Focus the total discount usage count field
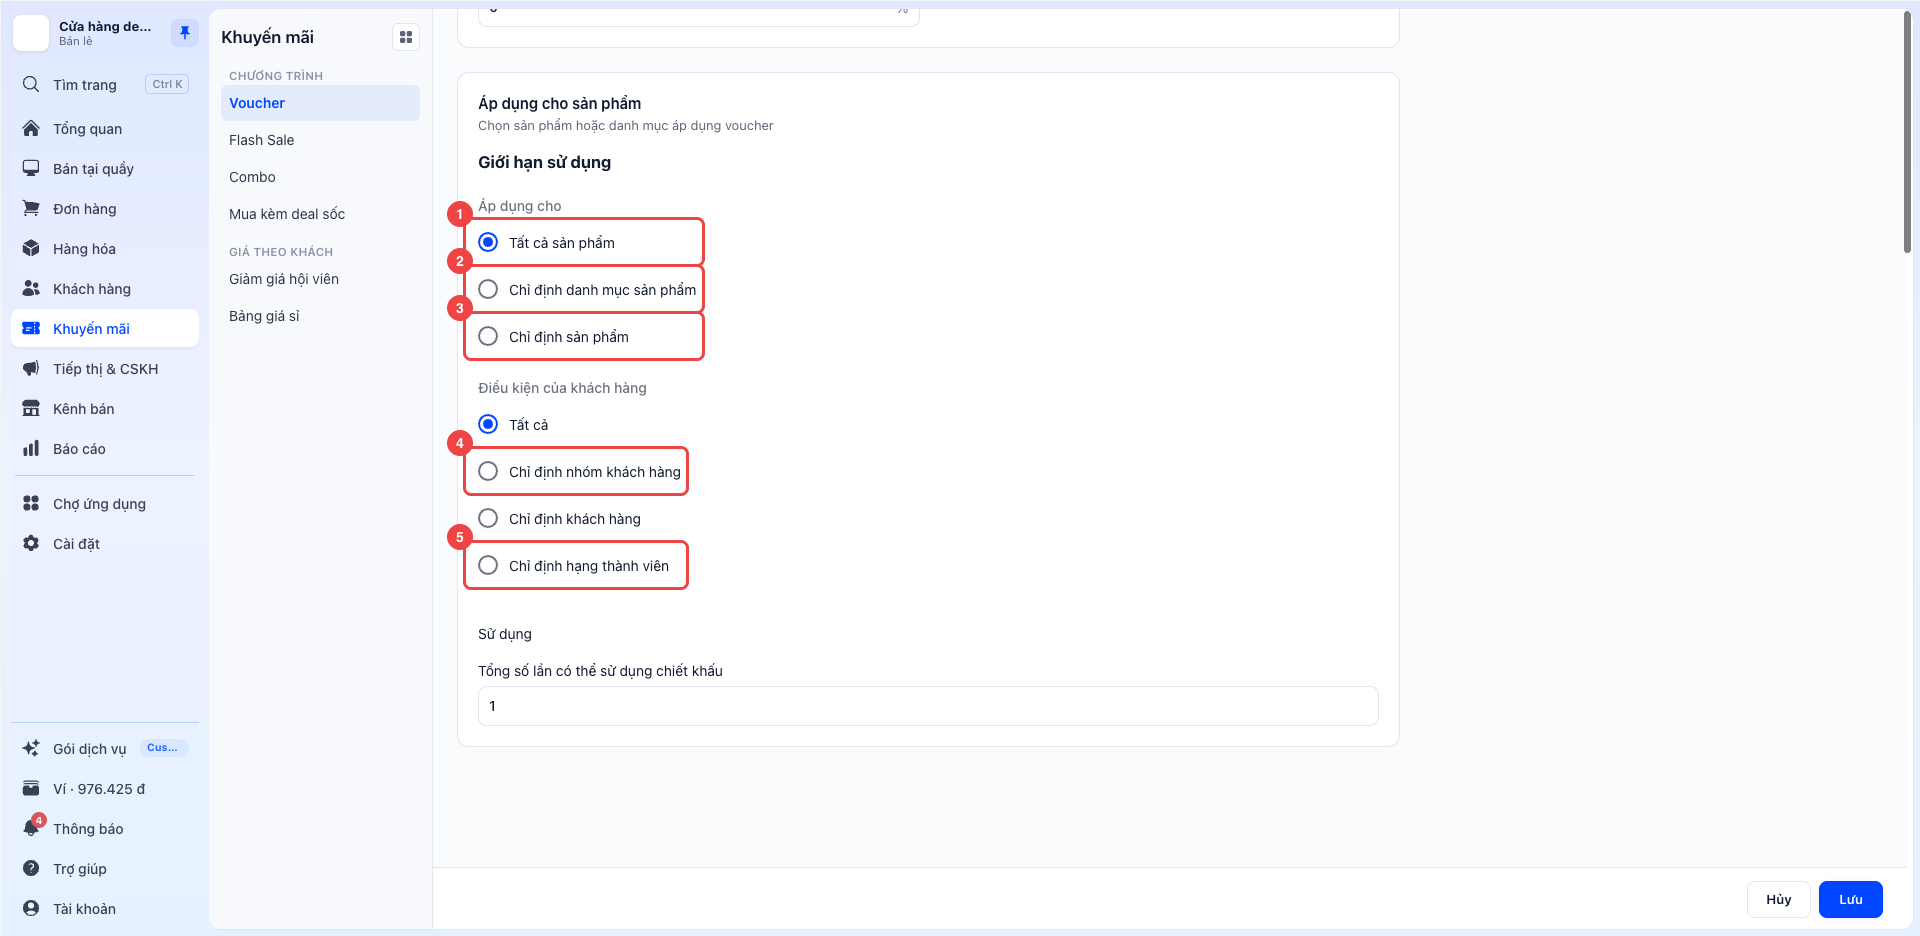Viewport: 1920px width, 936px height. (x=928, y=706)
